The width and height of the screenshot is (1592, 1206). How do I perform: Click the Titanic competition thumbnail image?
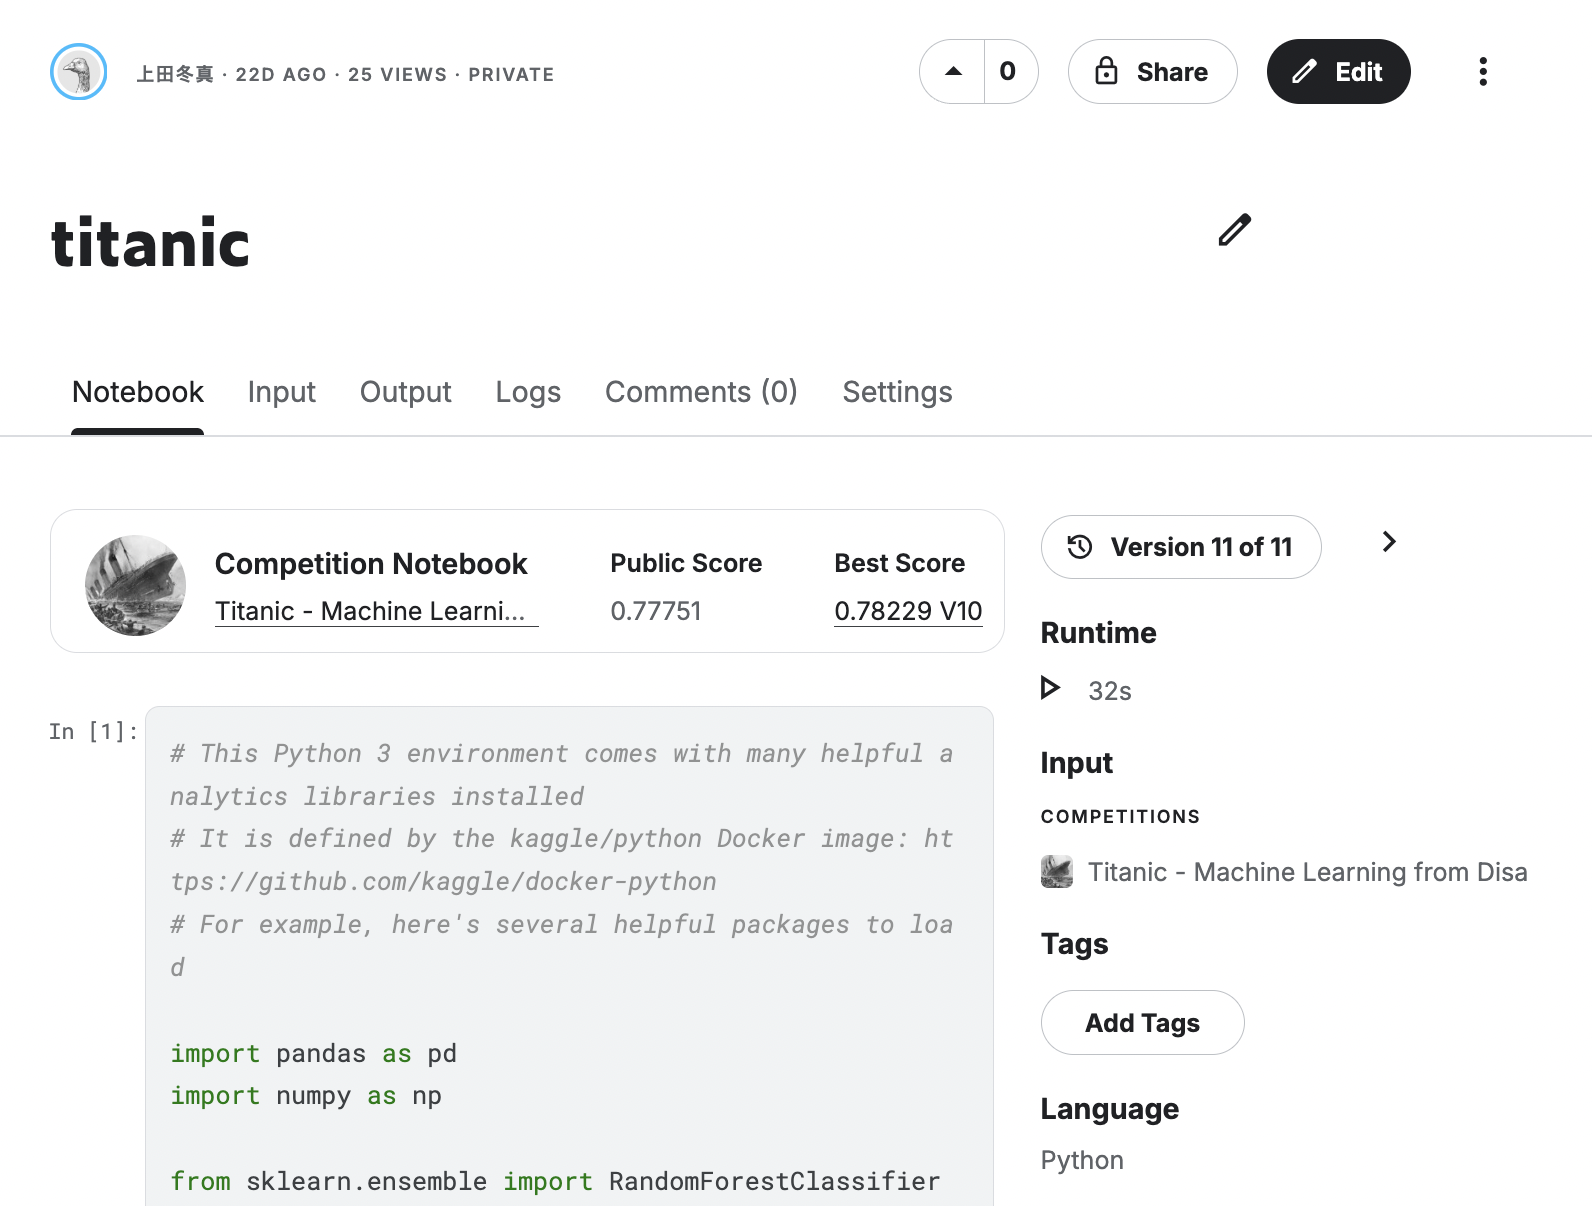click(x=136, y=585)
